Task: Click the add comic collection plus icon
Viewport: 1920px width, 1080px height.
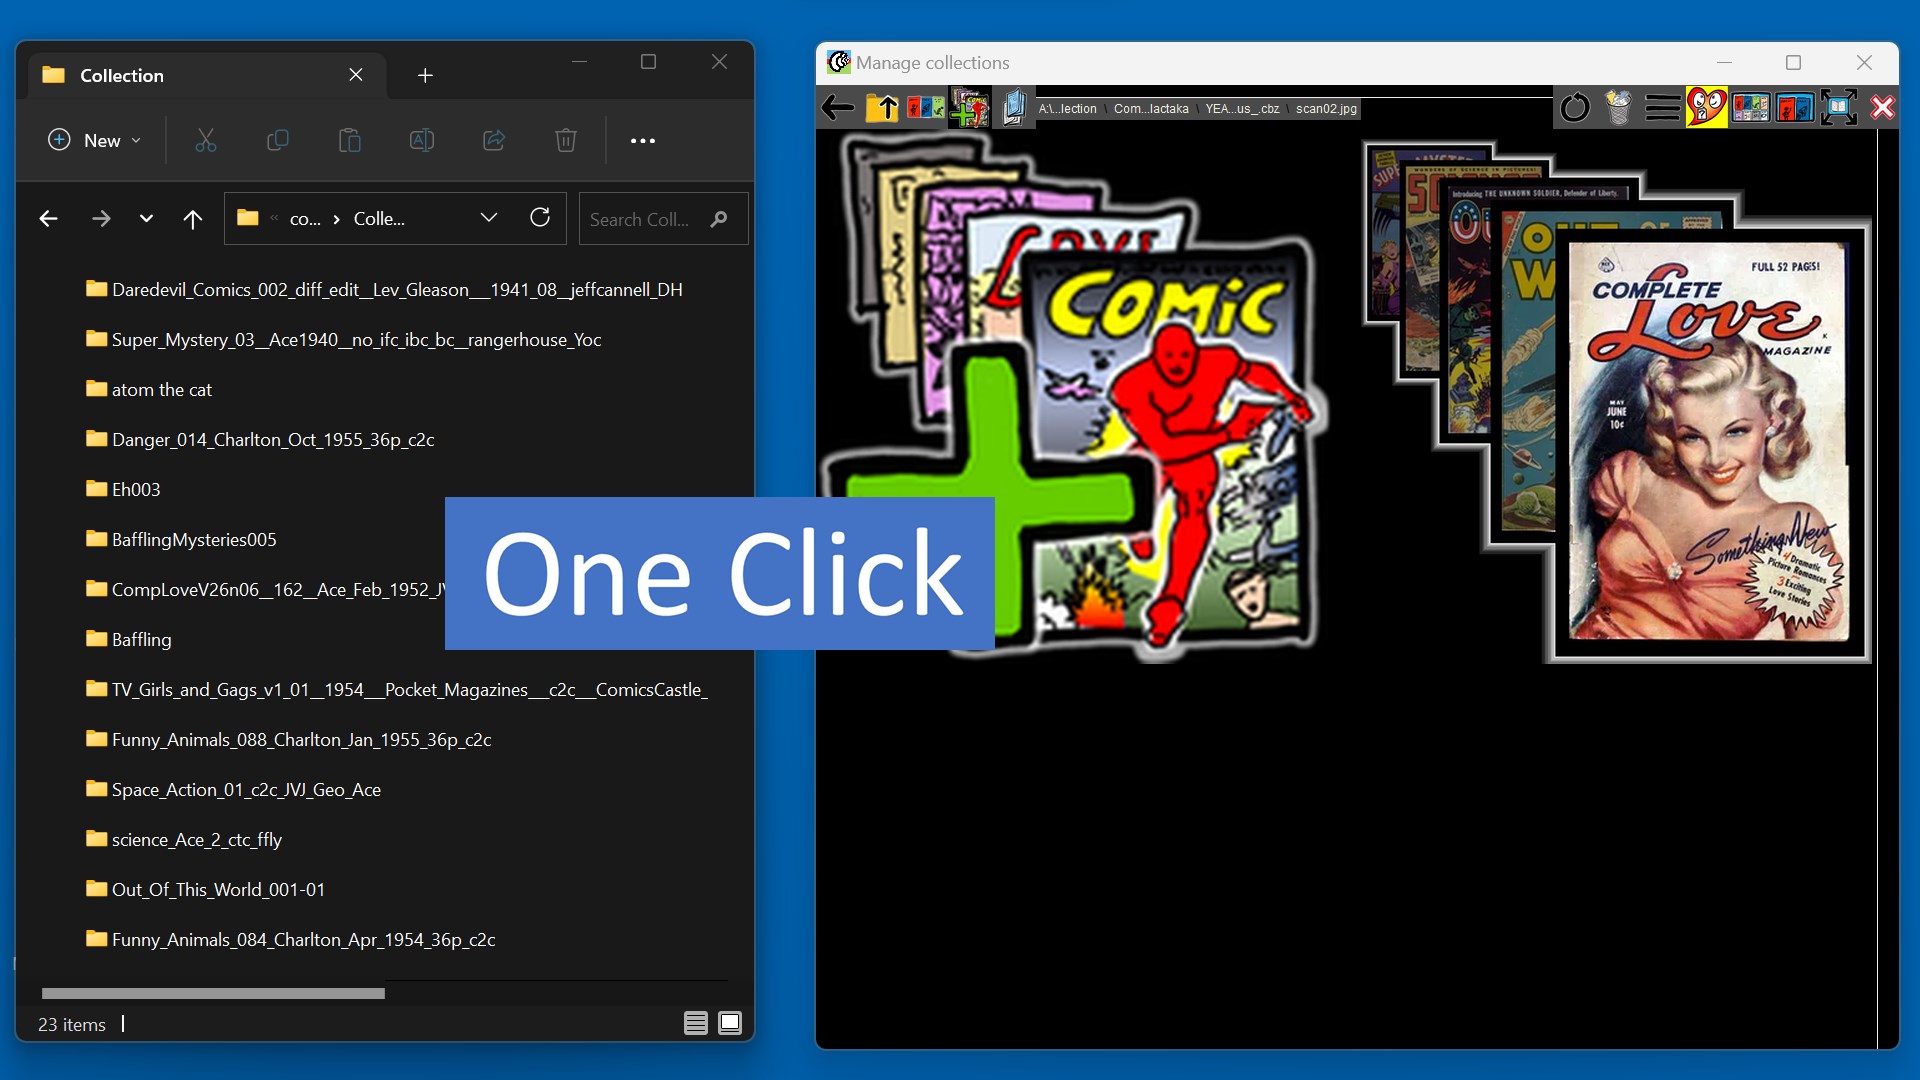Action: (x=969, y=107)
